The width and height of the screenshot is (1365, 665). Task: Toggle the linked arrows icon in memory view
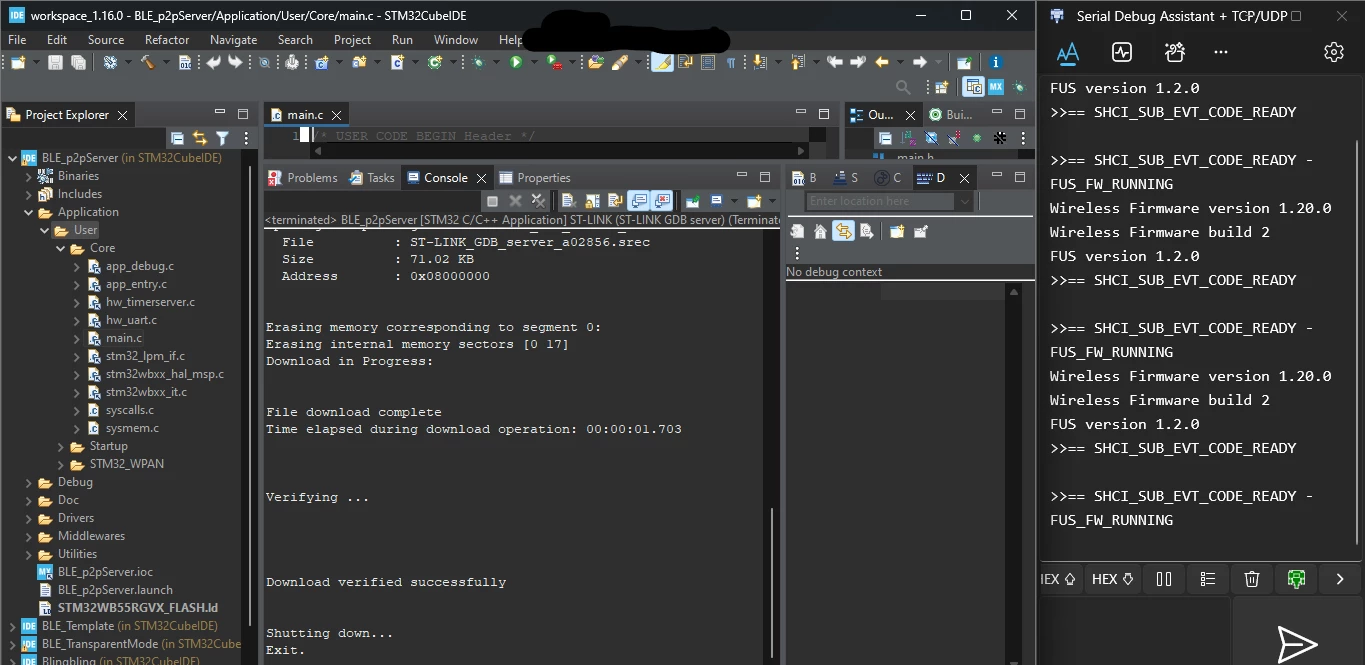point(843,231)
